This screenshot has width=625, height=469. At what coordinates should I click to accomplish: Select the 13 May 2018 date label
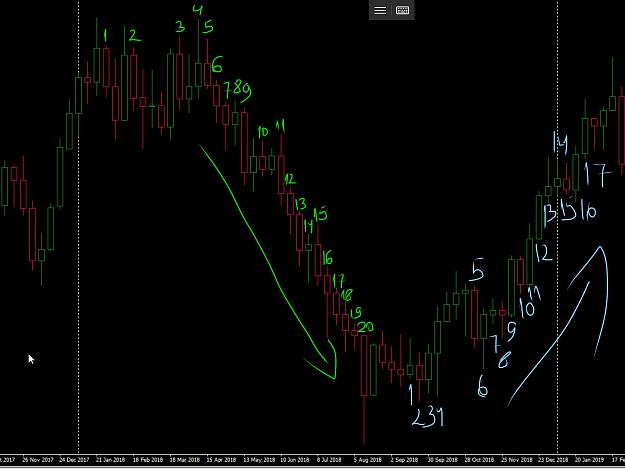(259, 460)
